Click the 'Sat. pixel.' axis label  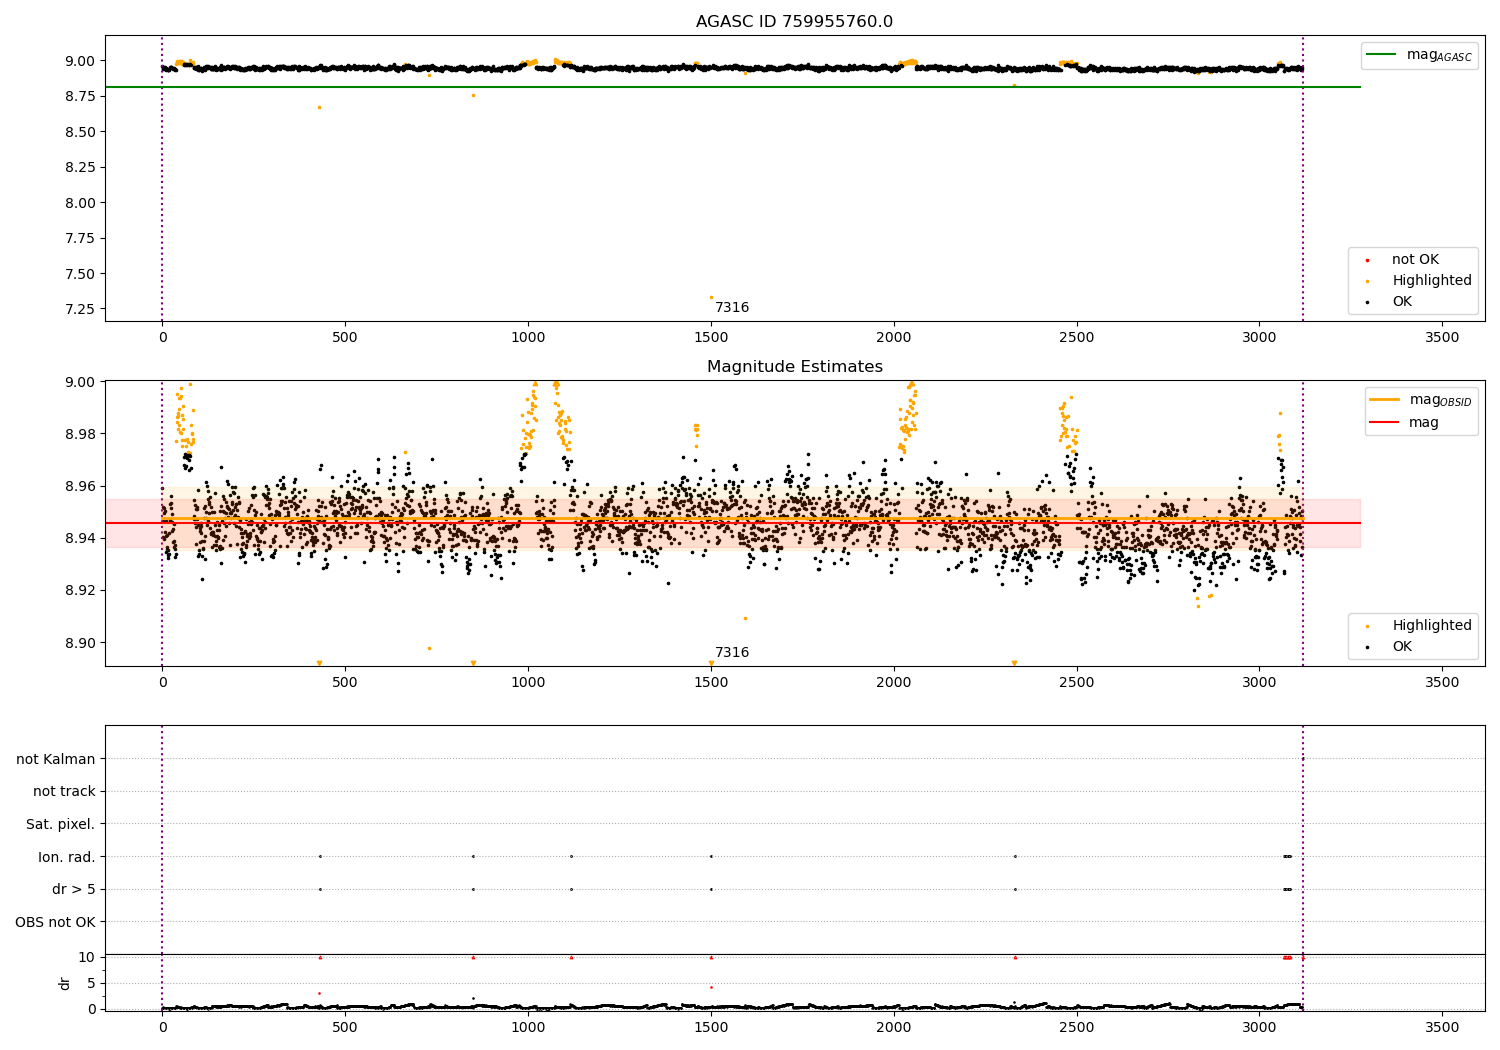(61, 824)
